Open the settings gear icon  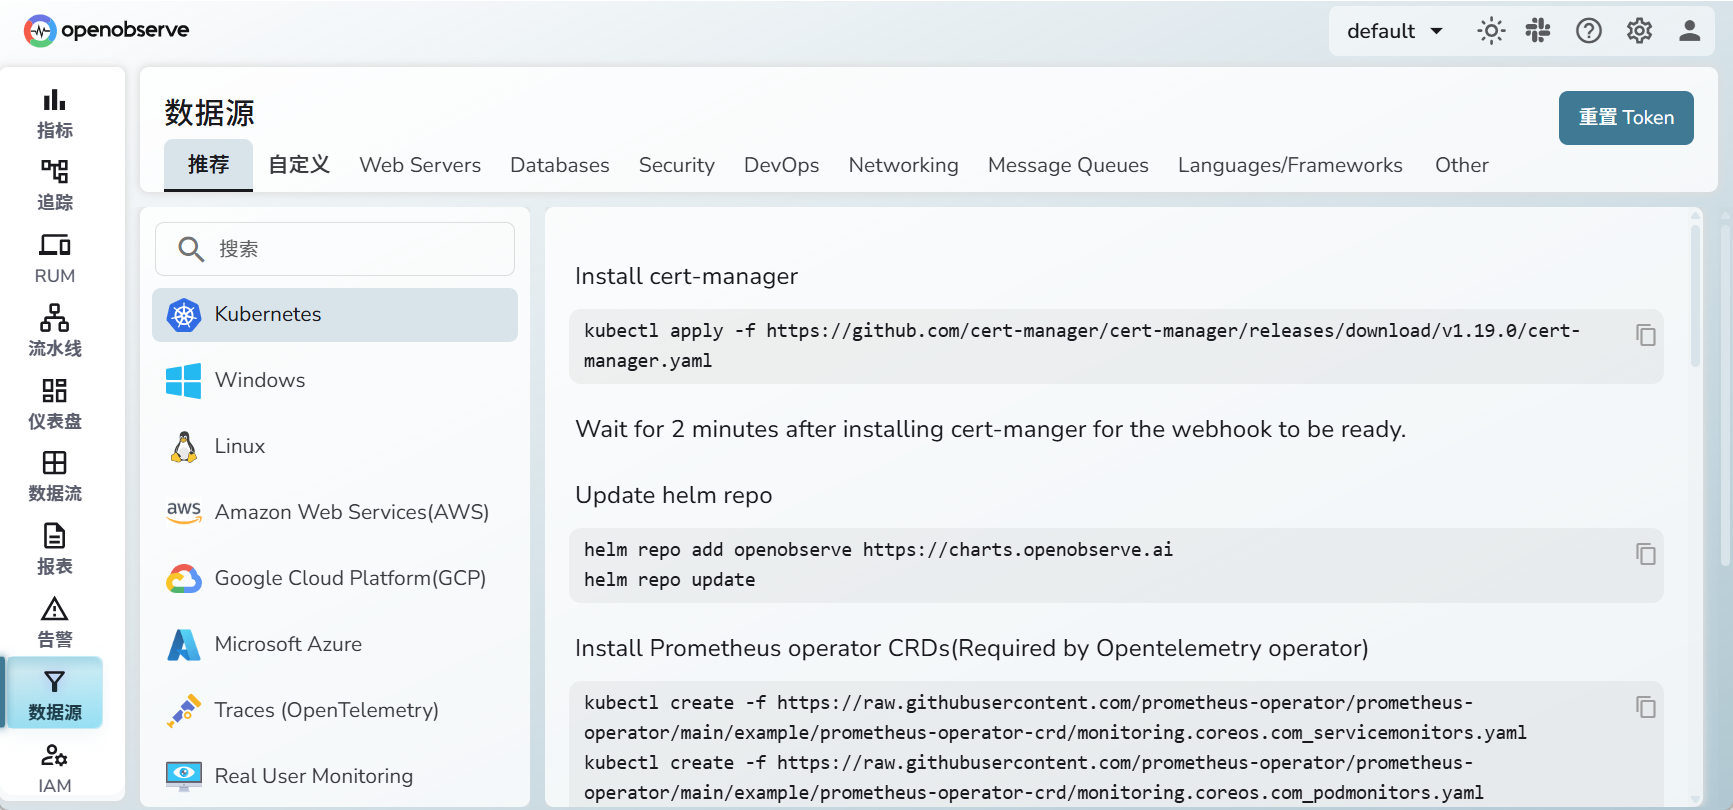1639,31
